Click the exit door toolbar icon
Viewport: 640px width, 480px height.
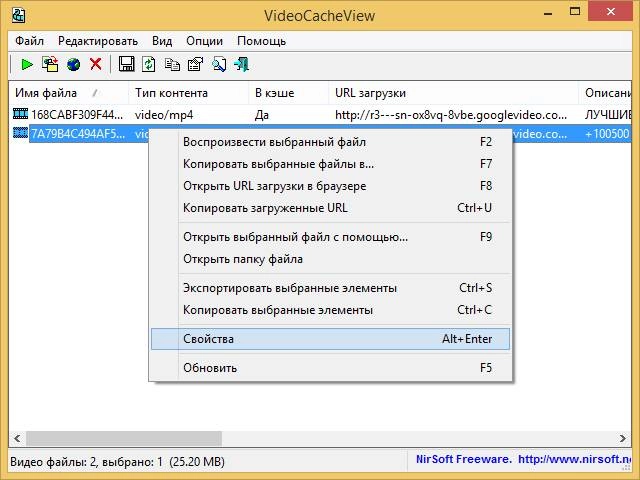pos(241,64)
